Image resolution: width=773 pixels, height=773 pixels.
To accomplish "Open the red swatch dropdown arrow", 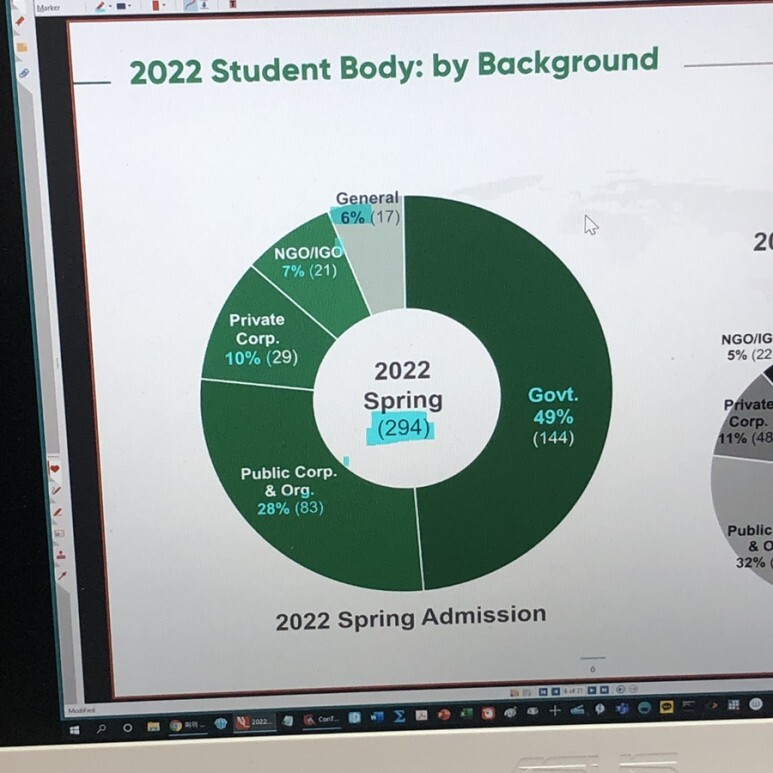I will 164,5.
